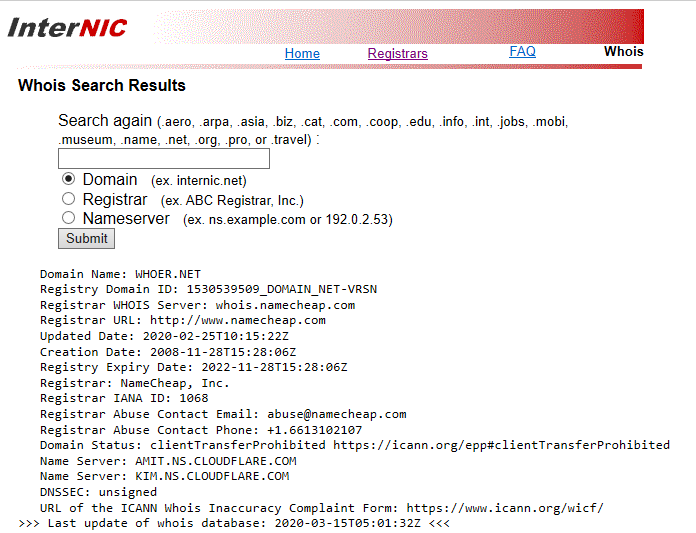Select the Registrar radio button

pyautogui.click(x=68, y=198)
